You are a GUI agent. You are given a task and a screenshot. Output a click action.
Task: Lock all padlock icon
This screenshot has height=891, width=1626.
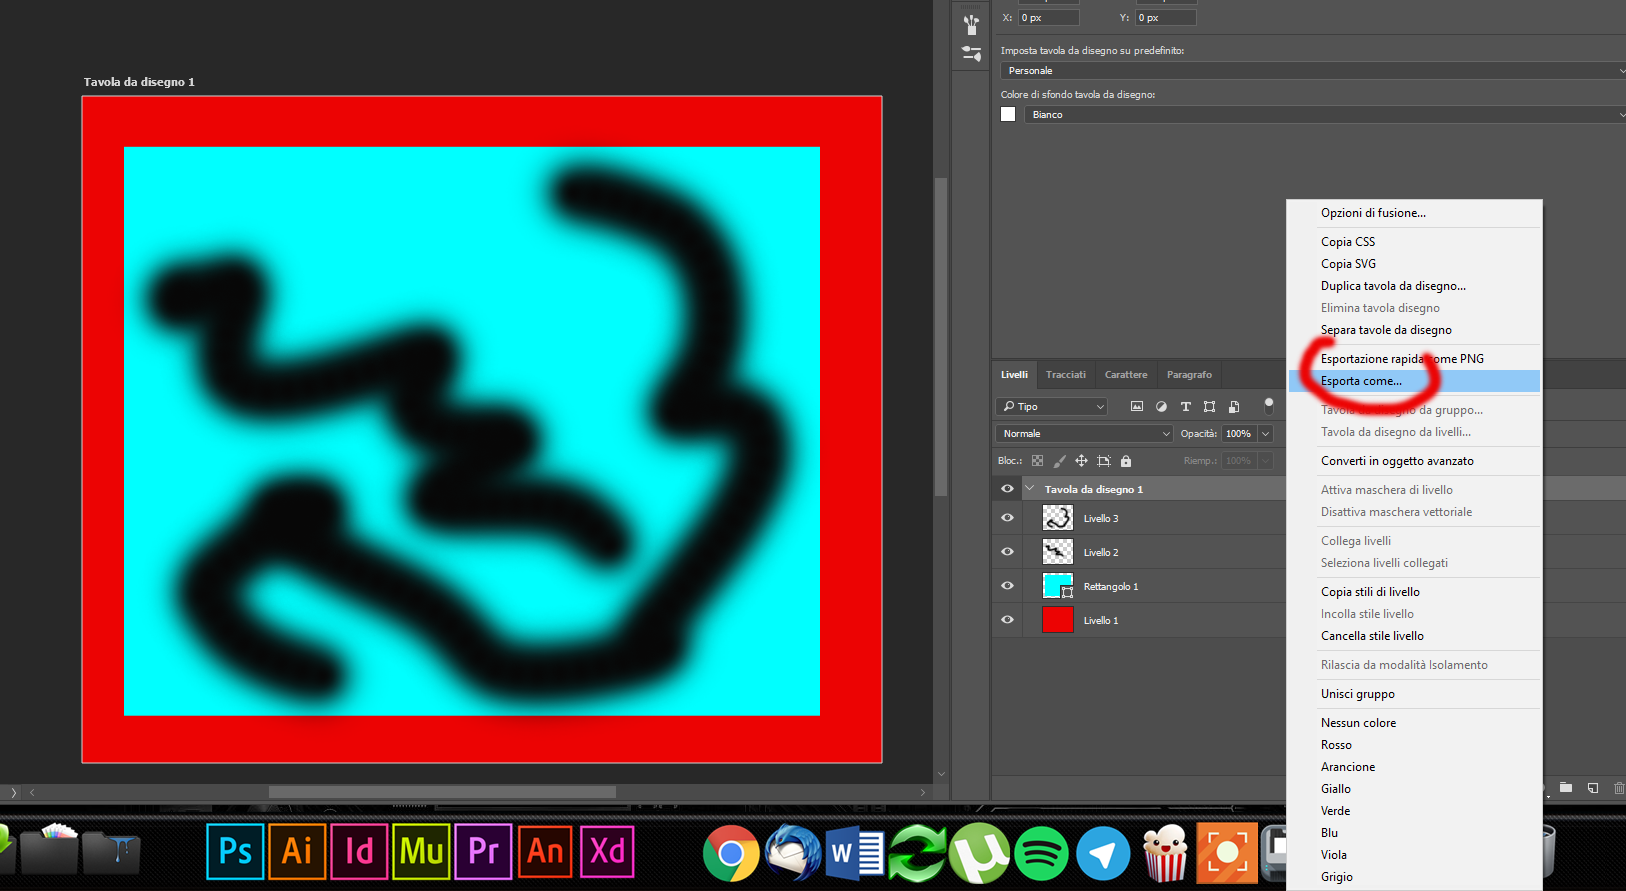1126,461
